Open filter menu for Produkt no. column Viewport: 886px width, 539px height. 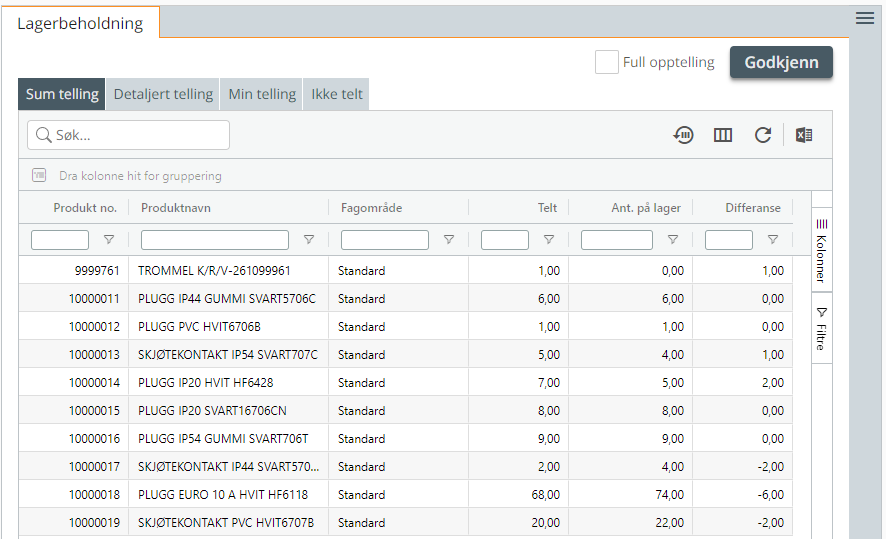109,240
